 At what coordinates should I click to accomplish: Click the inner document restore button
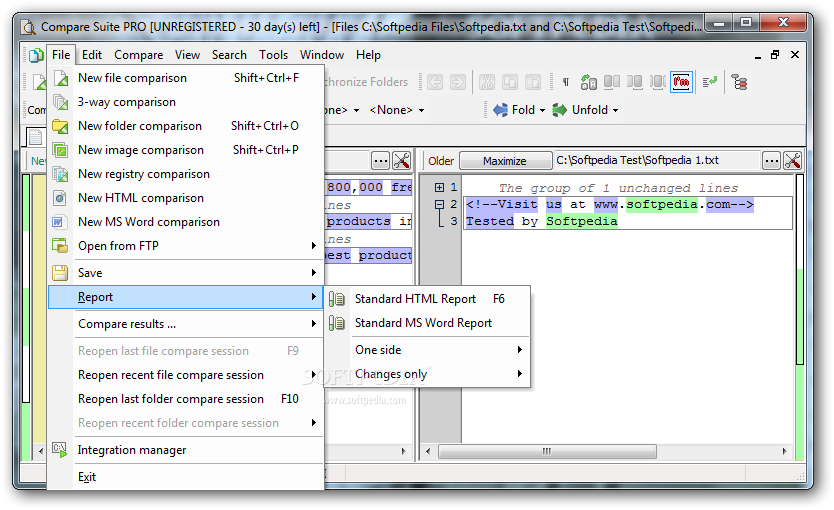tap(775, 54)
